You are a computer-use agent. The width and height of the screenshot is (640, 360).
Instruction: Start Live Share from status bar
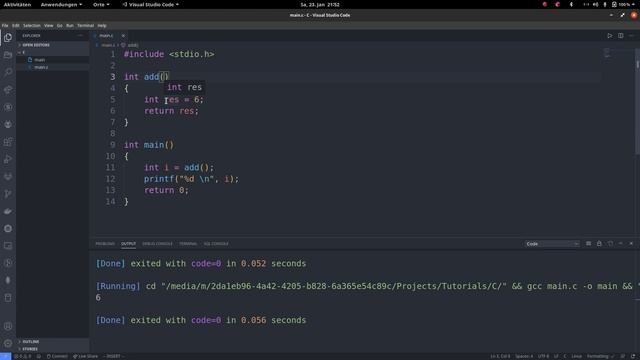85,356
